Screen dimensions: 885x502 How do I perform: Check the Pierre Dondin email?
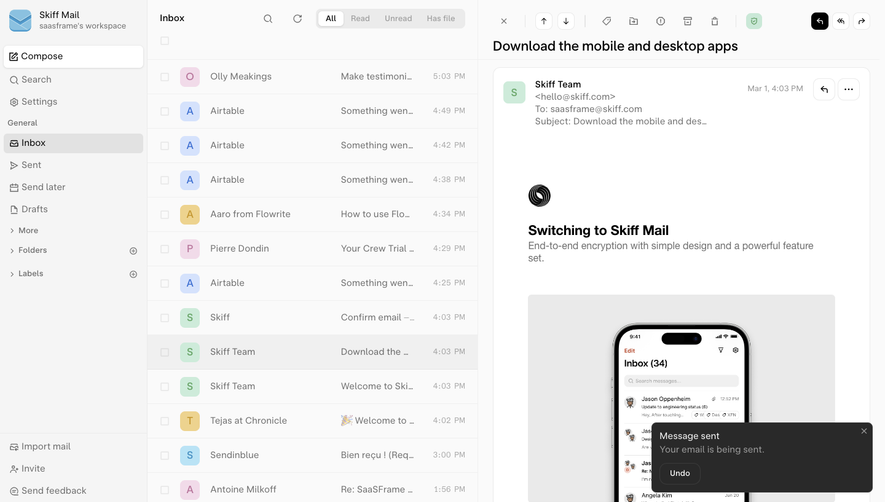coord(165,249)
